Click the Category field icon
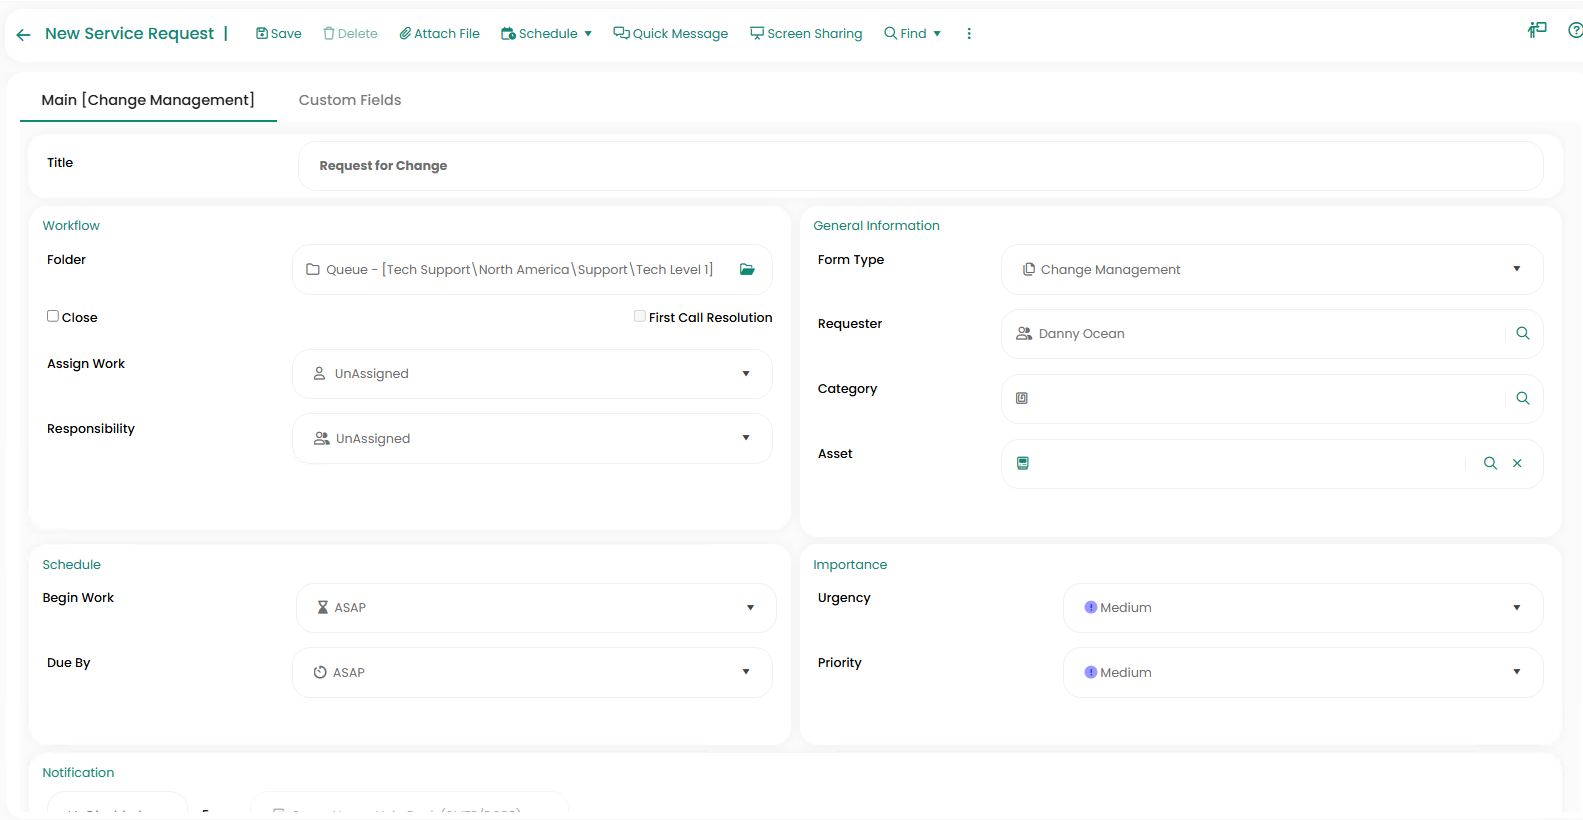 pos(1022,398)
